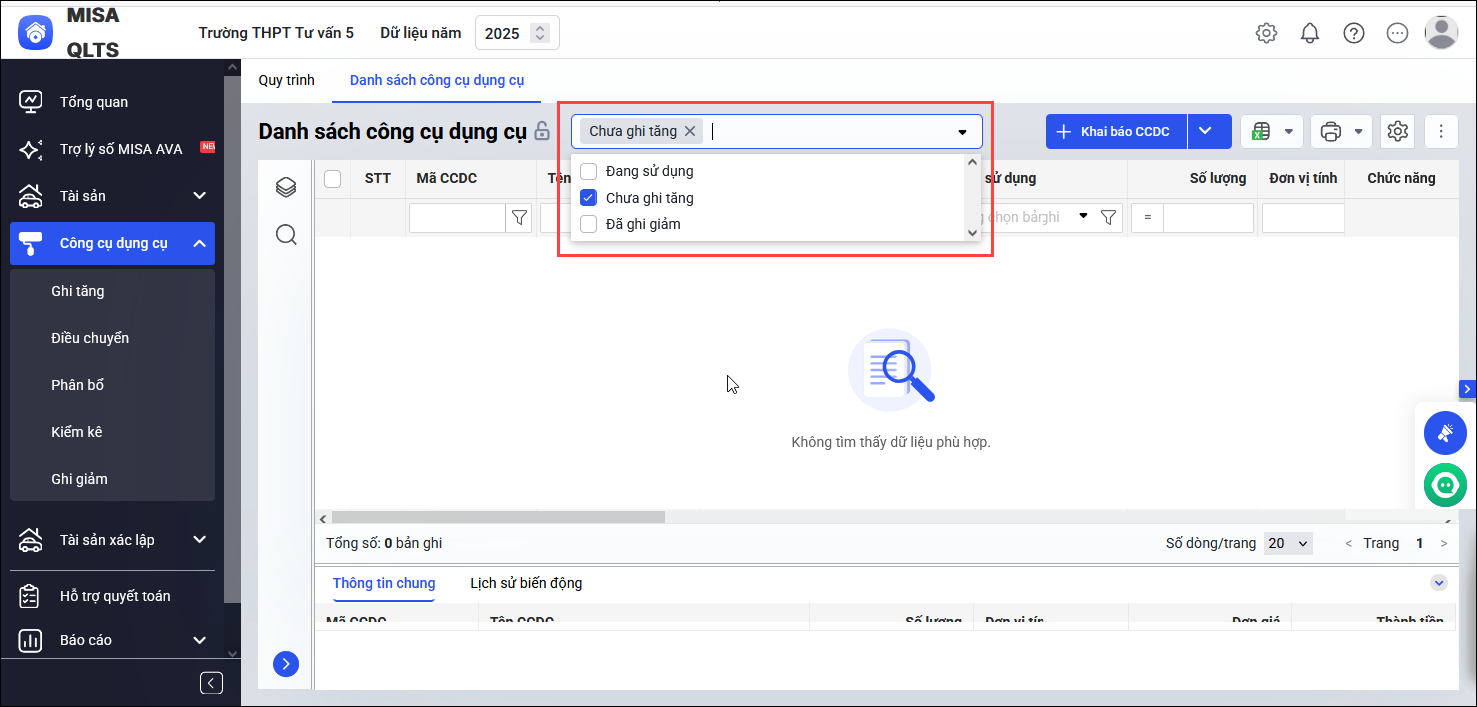Click the notification bell icon
The width and height of the screenshot is (1477, 707).
coord(1310,33)
